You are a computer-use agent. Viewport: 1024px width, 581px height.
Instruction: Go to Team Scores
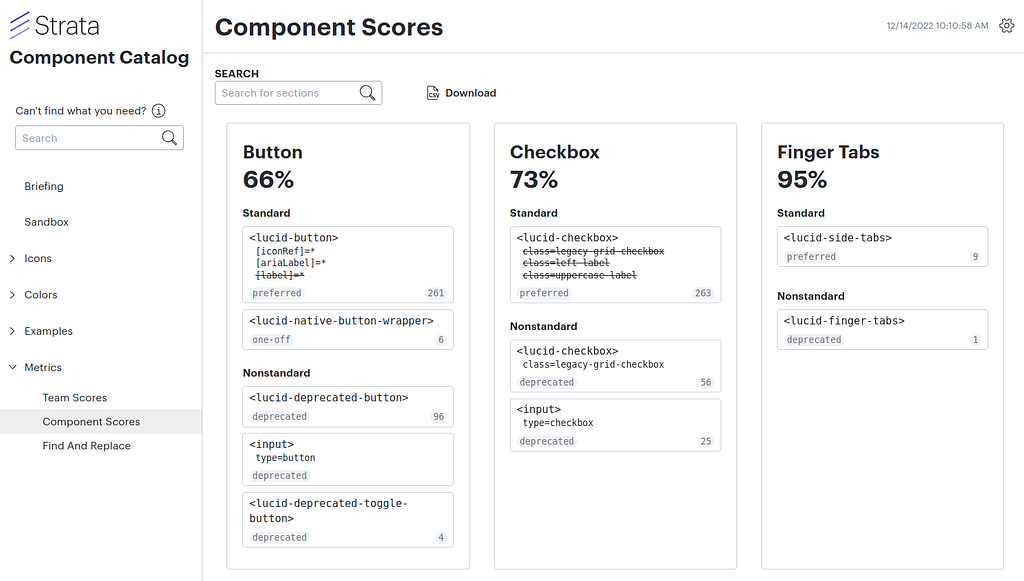click(x=74, y=398)
